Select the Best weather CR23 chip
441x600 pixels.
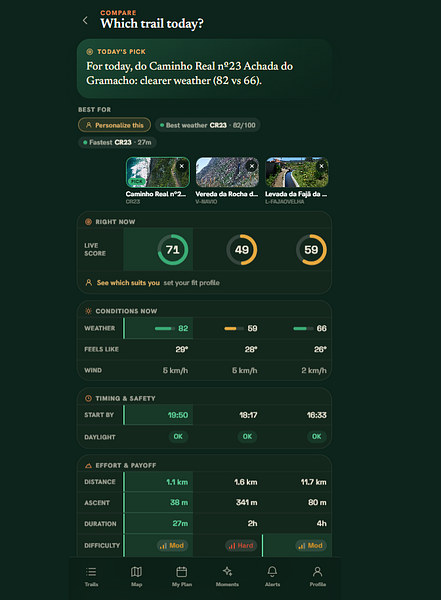[x=207, y=125]
